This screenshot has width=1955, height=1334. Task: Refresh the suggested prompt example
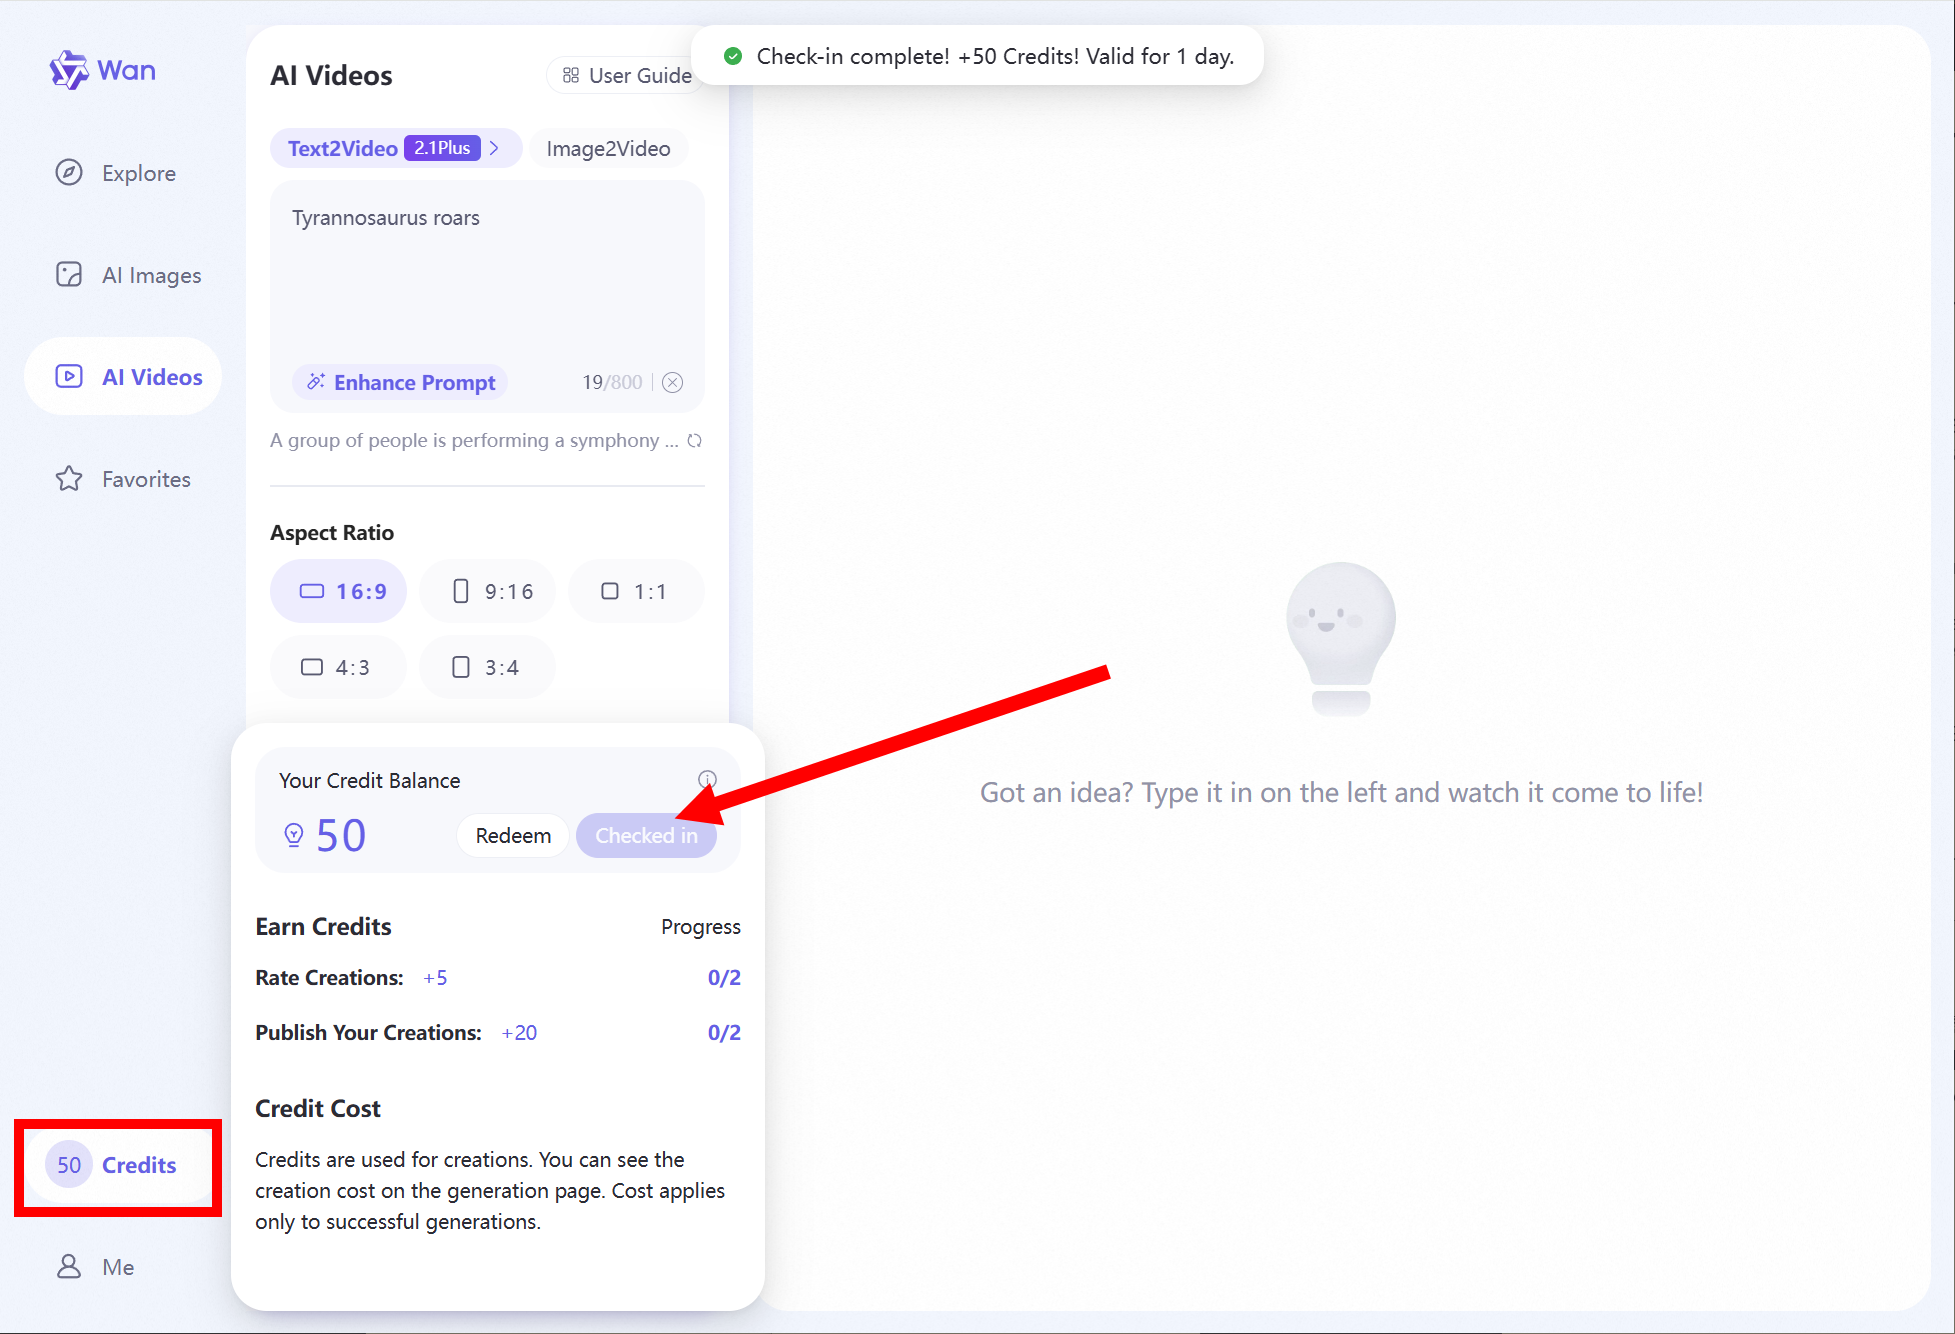coord(695,441)
